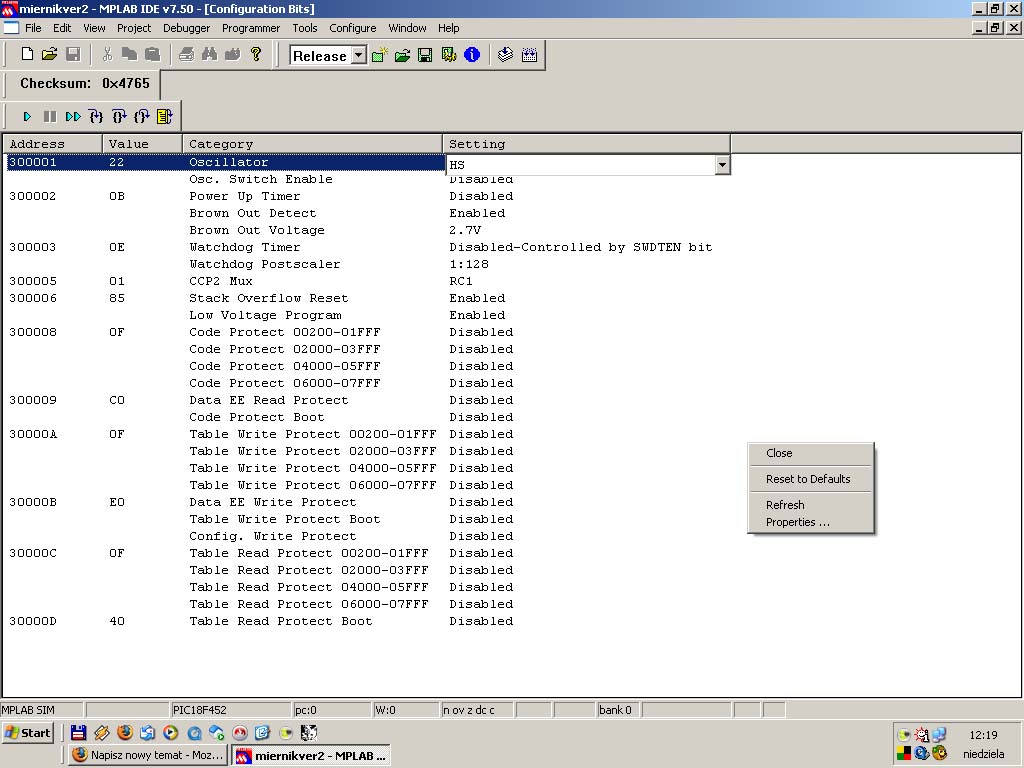Click the Save Workspace green floppy icon
Image resolution: width=1024 pixels, height=768 pixels.
coord(425,55)
